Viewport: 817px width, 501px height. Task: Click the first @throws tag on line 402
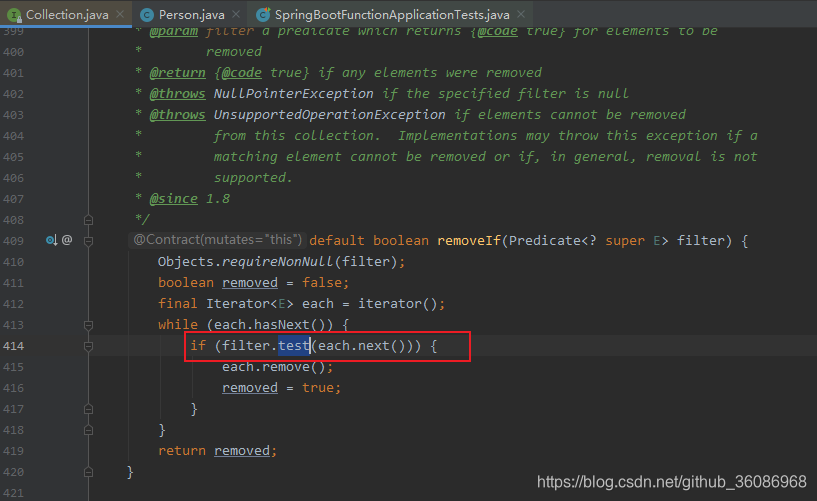point(178,93)
